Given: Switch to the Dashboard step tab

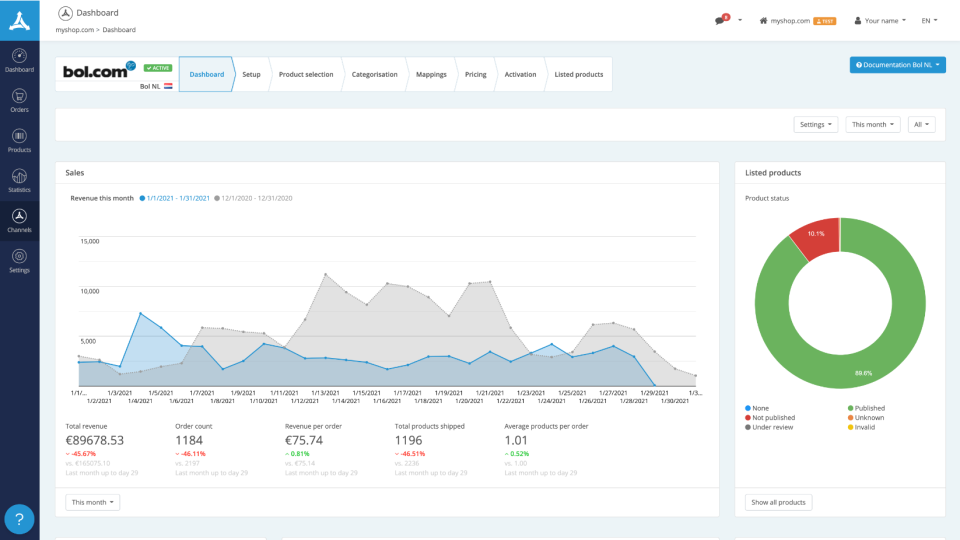Looking at the screenshot, I should (x=206, y=74).
